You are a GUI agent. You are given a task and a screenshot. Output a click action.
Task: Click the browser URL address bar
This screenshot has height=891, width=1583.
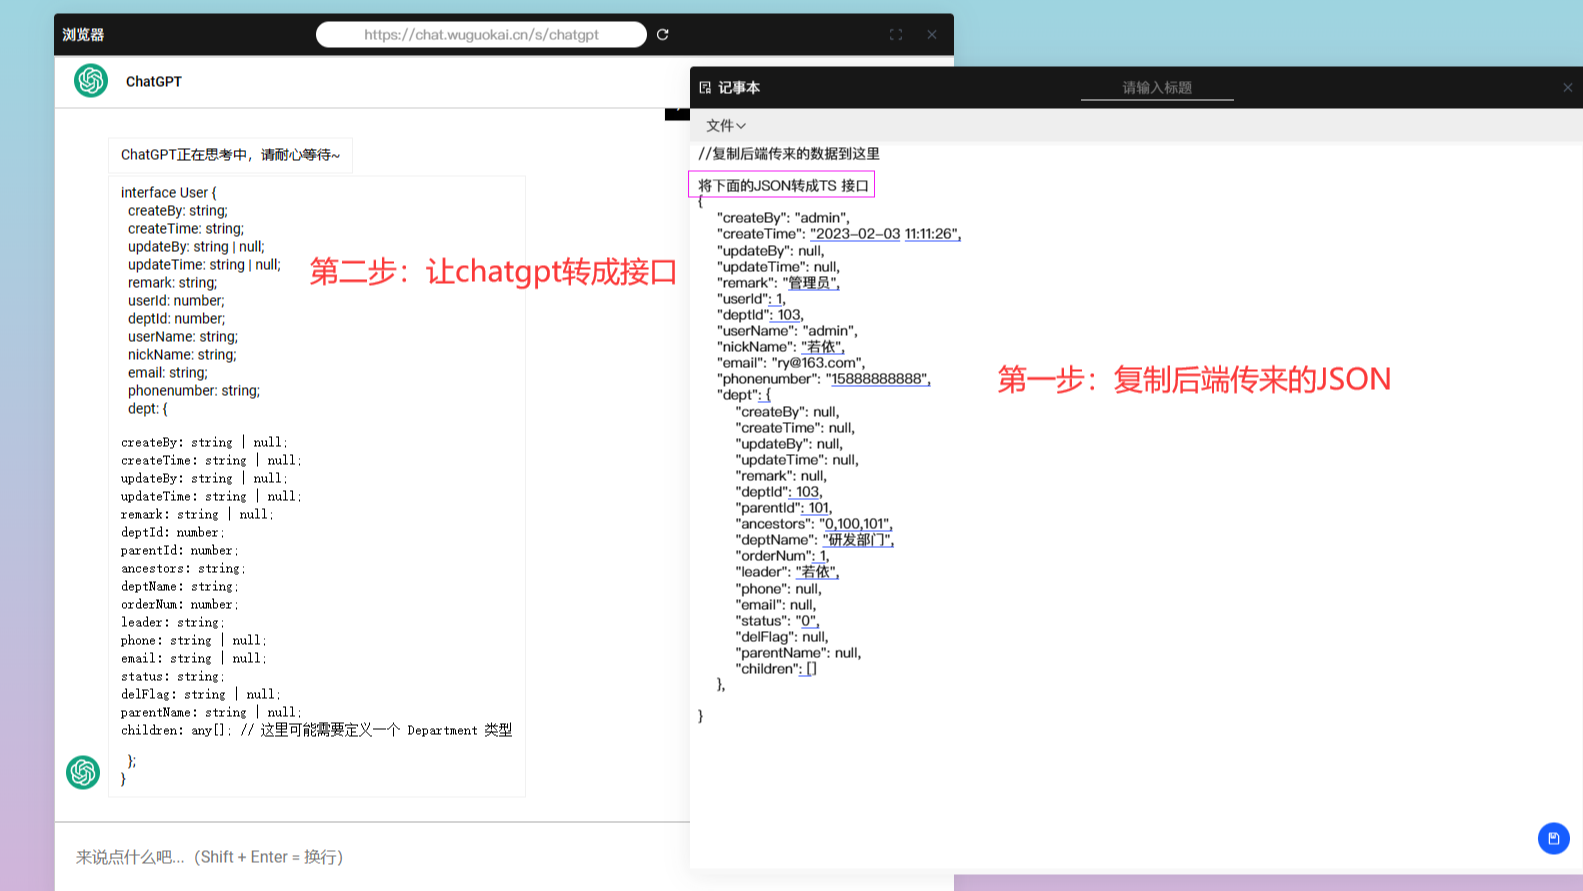point(481,34)
